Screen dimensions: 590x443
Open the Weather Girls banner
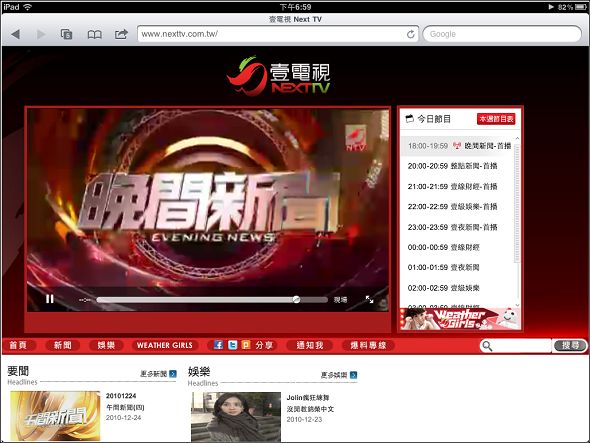461,319
